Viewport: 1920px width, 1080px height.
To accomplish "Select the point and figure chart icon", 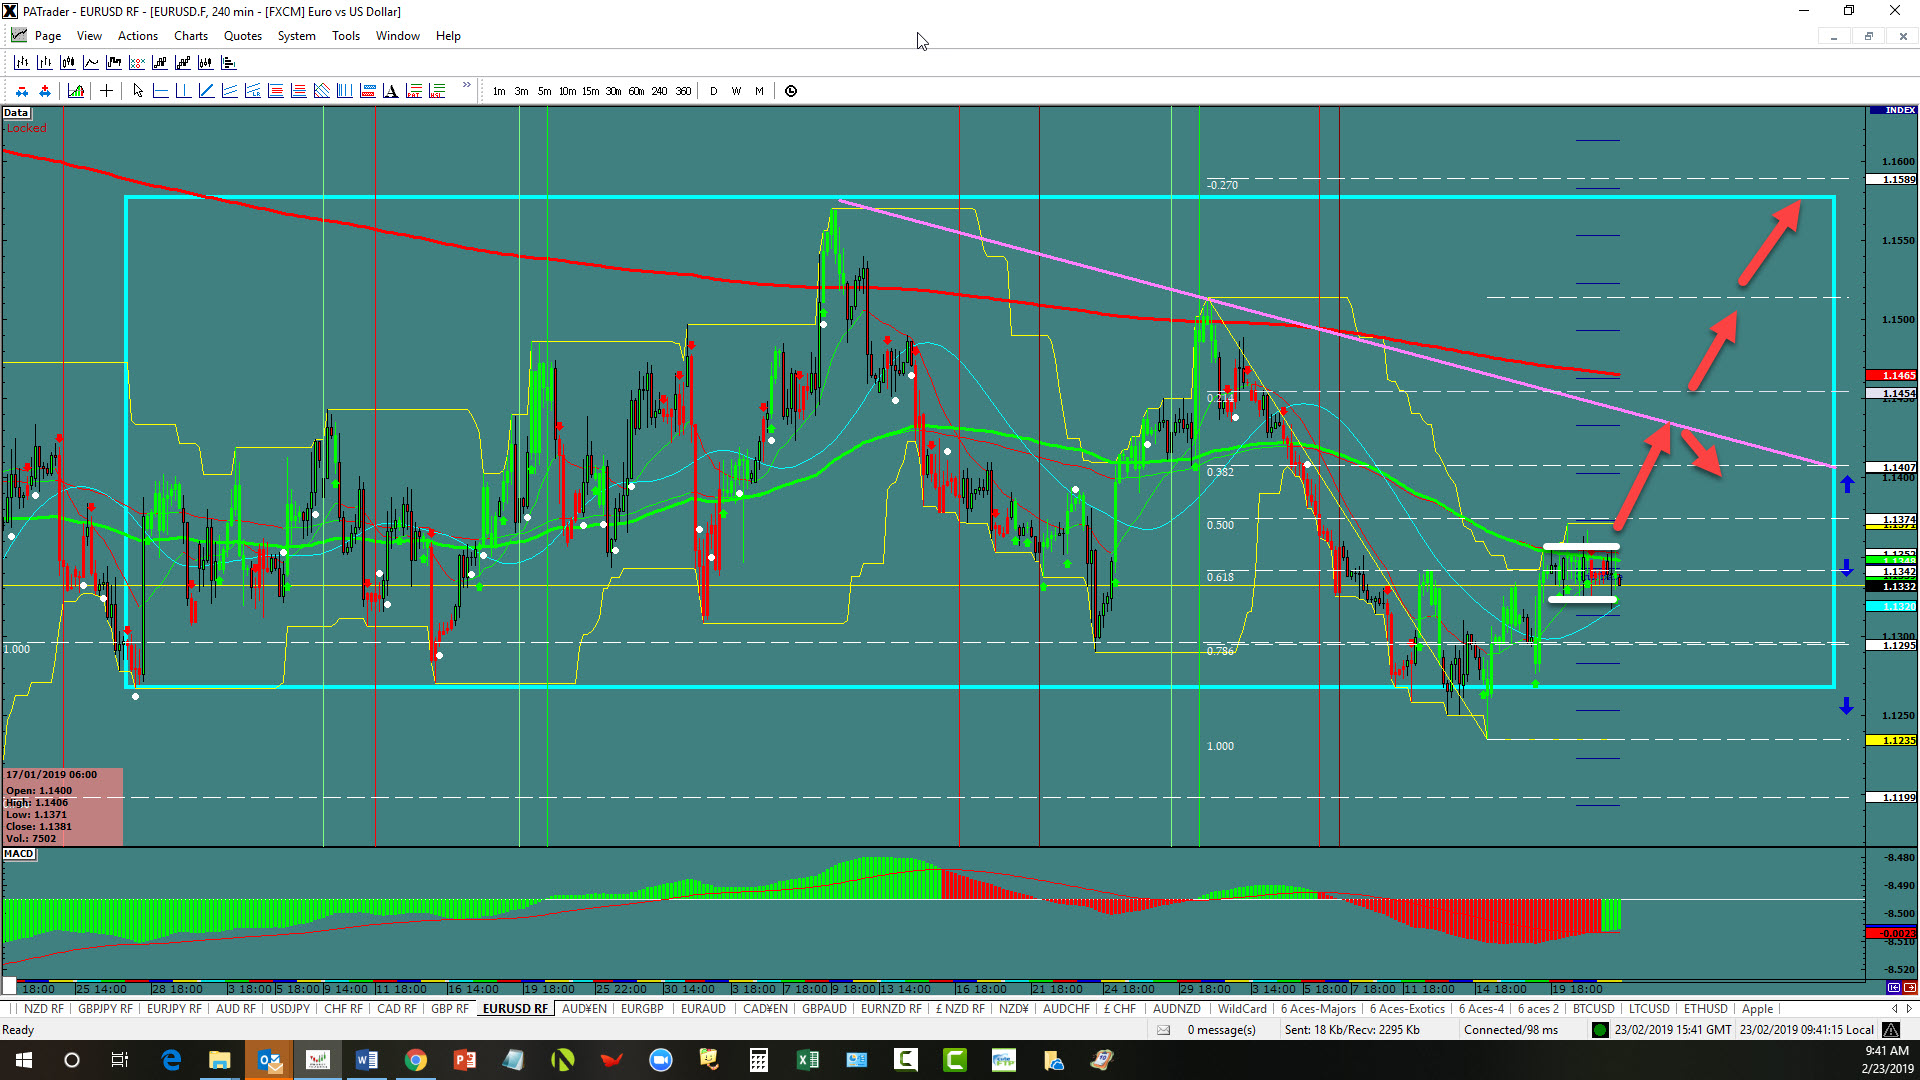I will coord(137,62).
